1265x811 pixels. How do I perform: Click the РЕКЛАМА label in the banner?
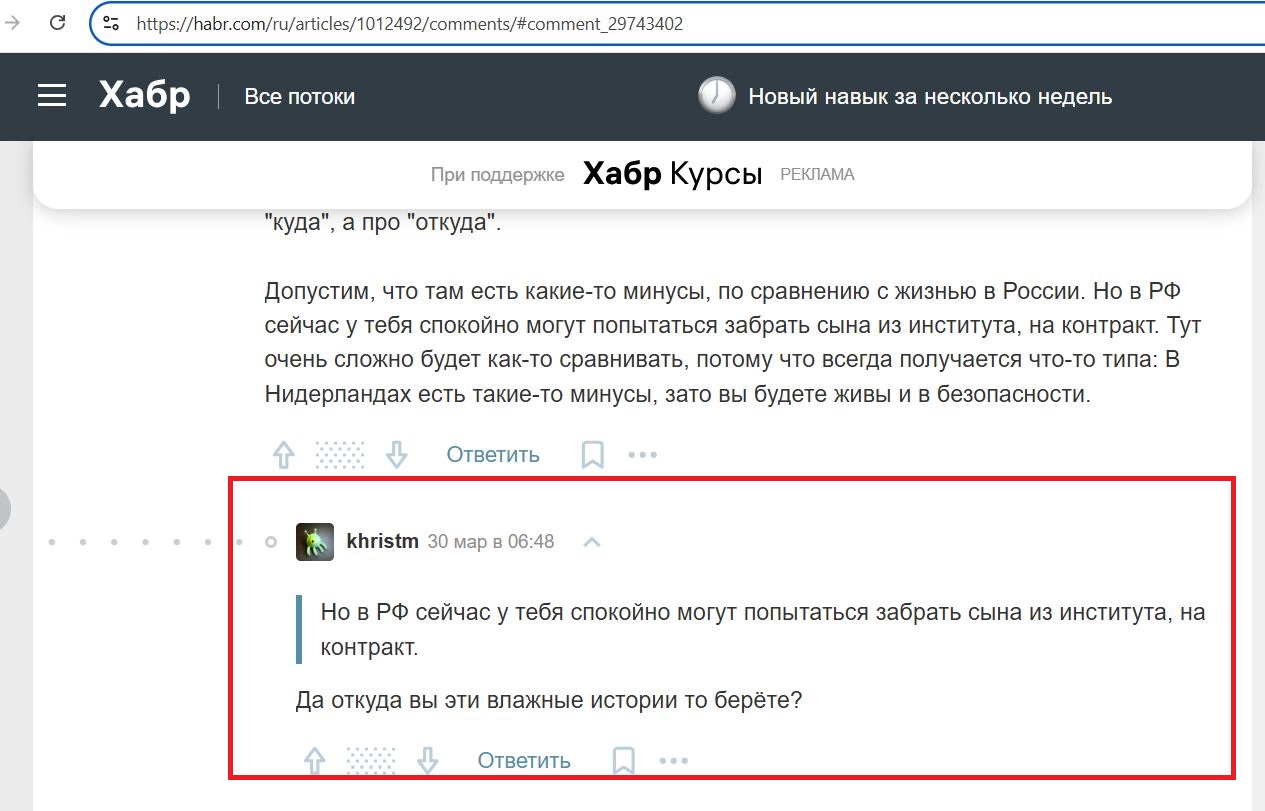(817, 174)
